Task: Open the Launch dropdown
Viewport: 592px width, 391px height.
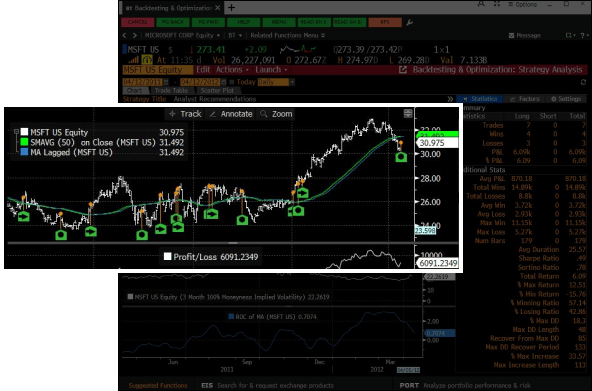Action: point(271,70)
